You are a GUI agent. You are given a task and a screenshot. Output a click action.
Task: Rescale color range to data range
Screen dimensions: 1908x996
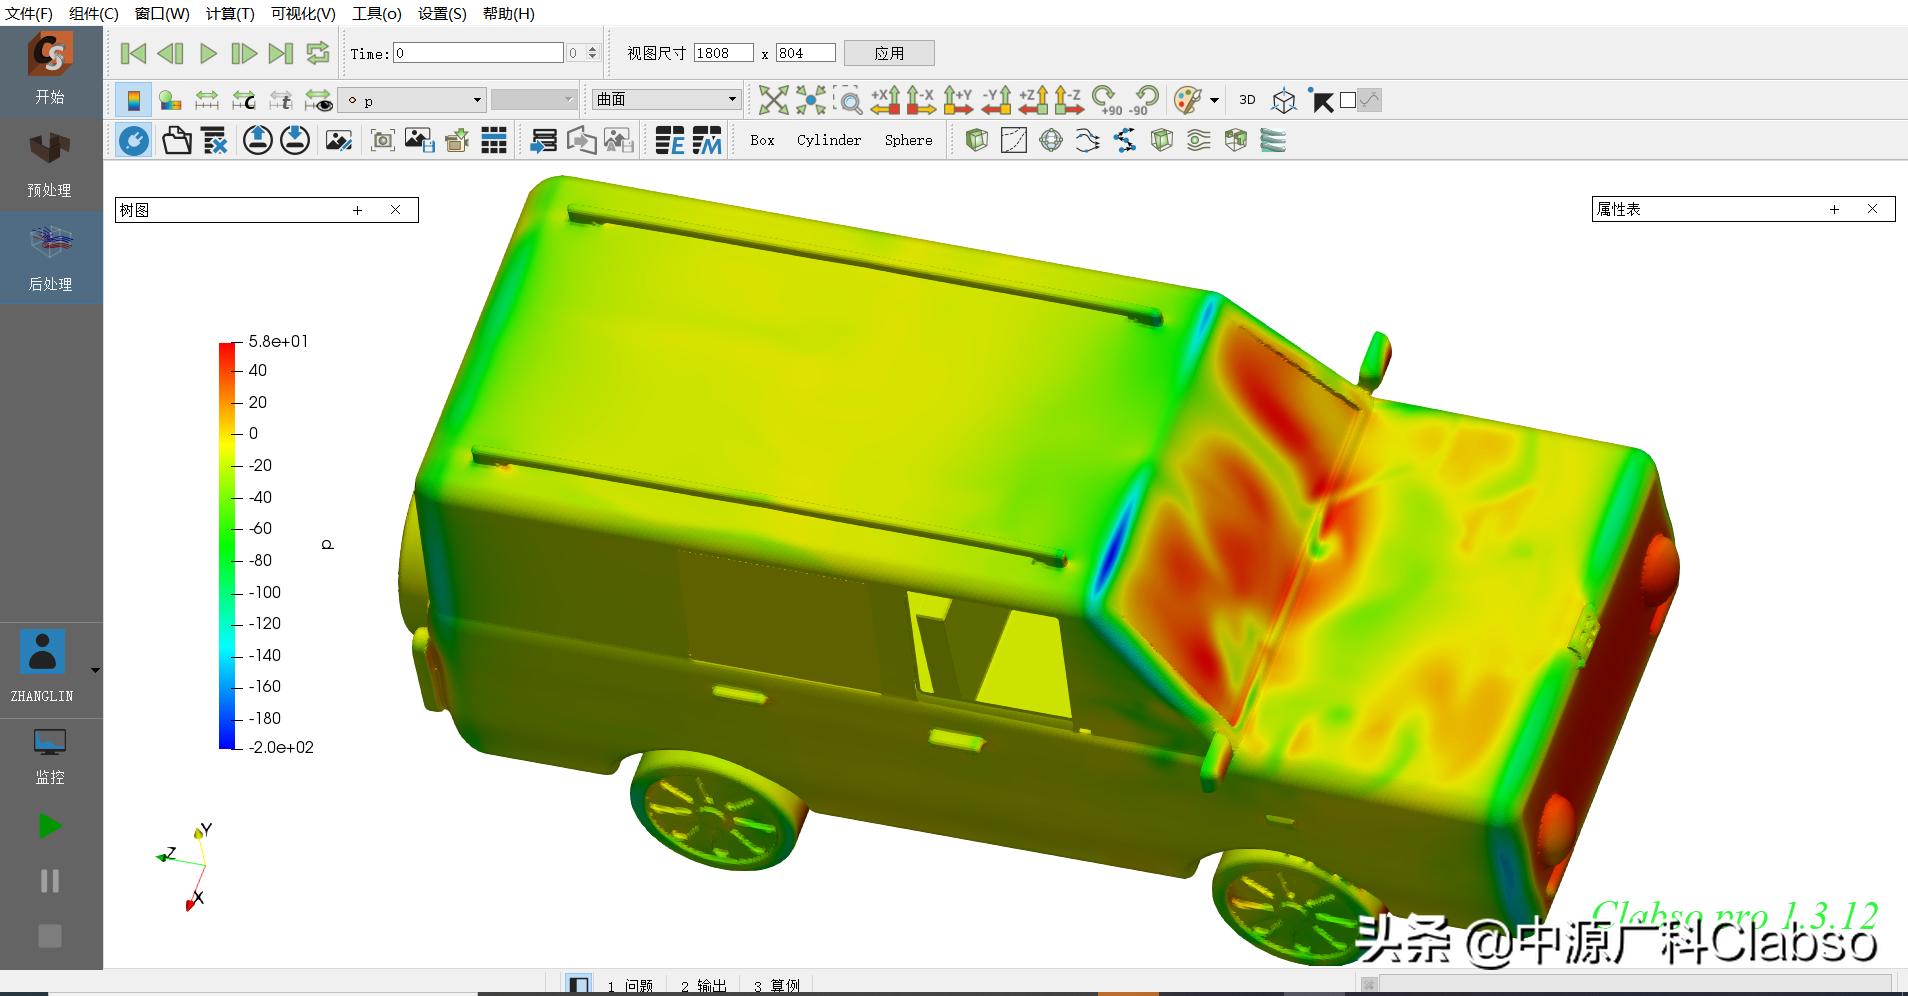[x=207, y=100]
